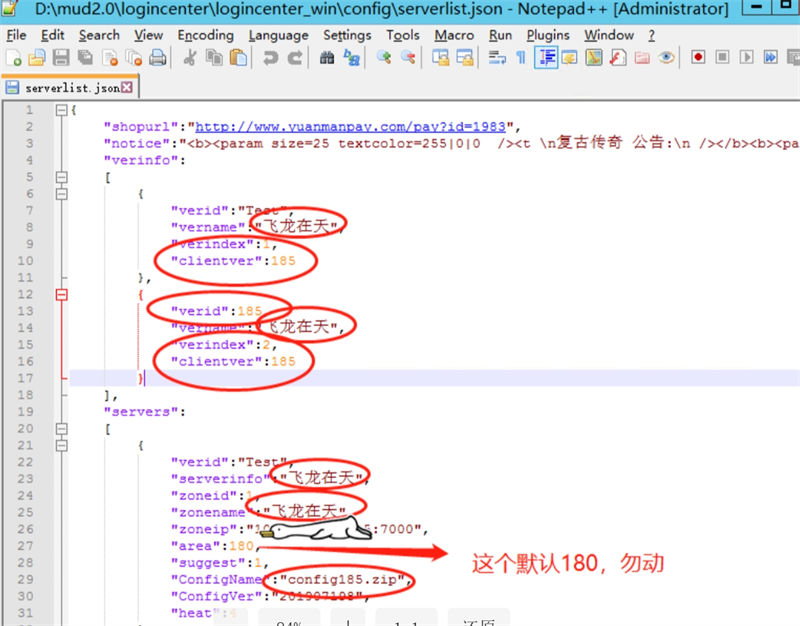Open the Encoding menu
Viewport: 800px width, 626px height.
(205, 35)
